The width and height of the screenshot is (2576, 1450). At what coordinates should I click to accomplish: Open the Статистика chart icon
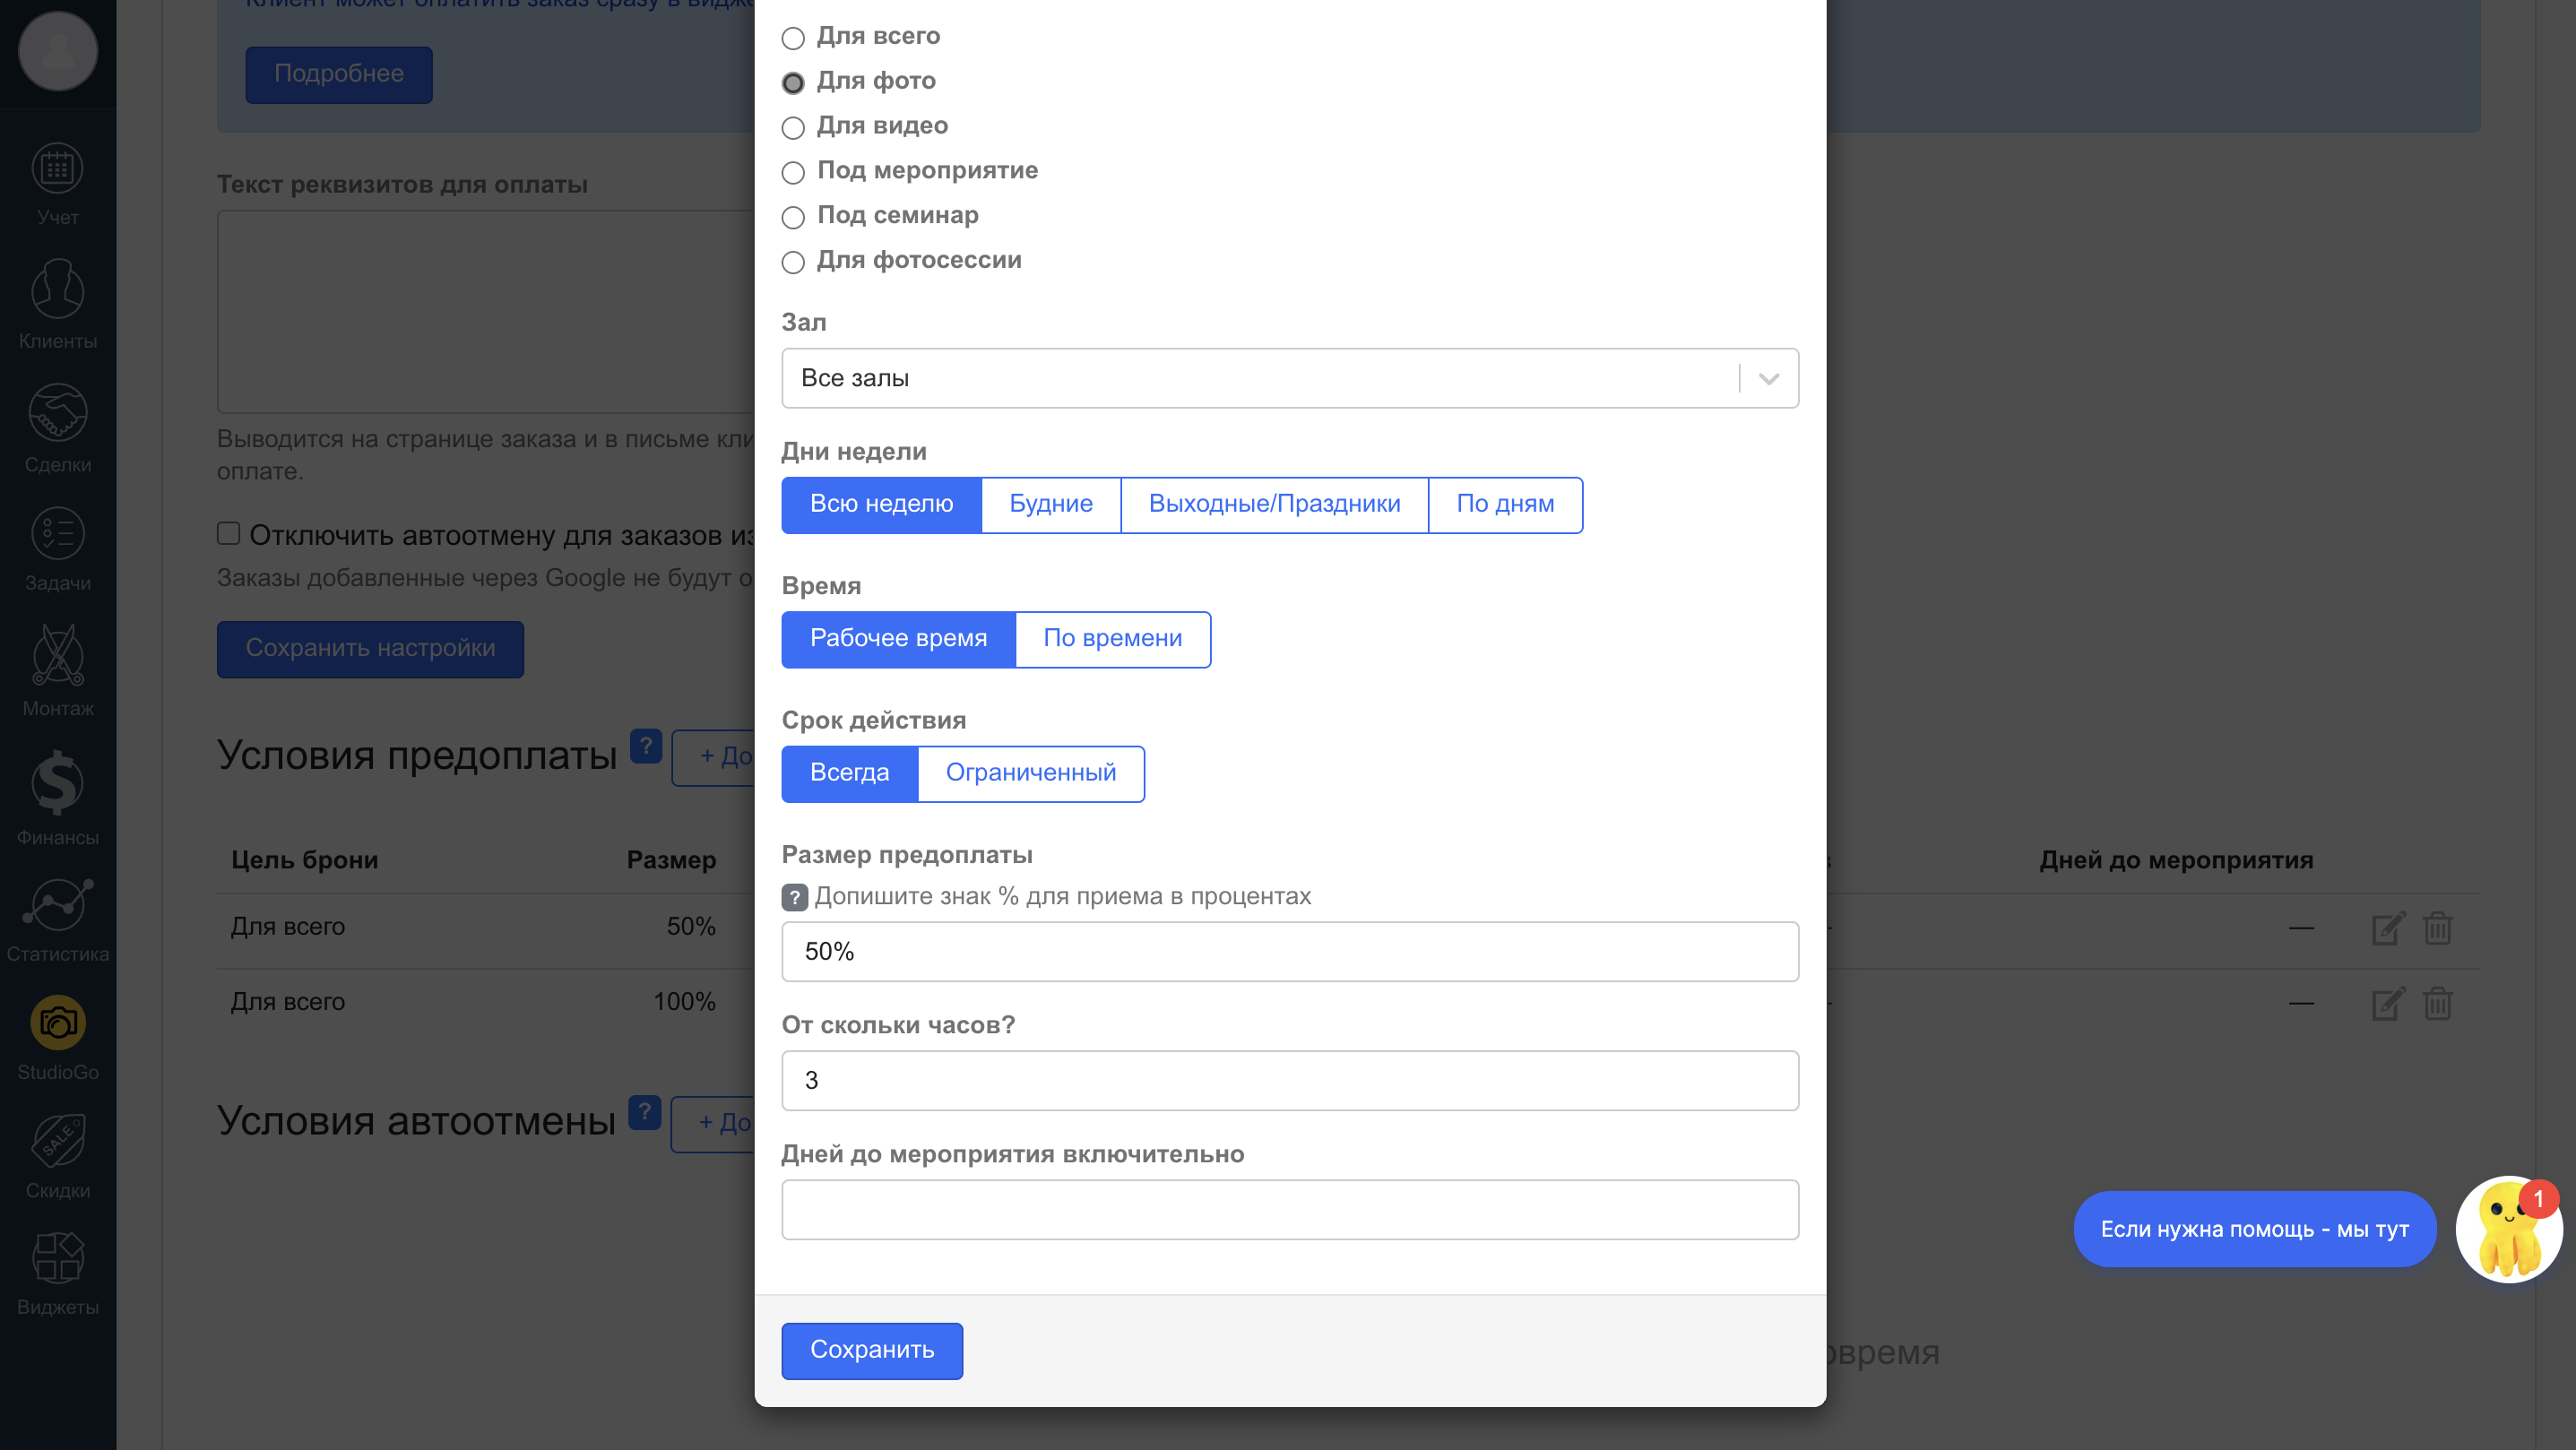click(57, 905)
